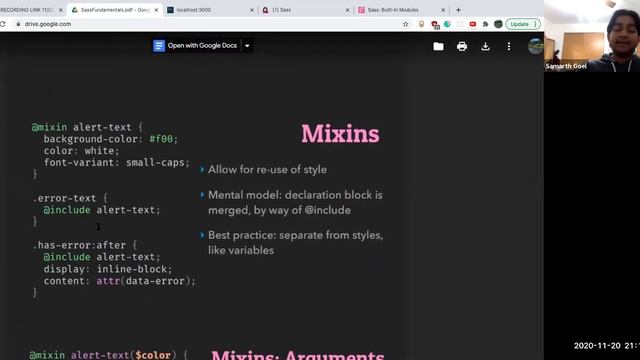Image resolution: width=640 pixels, height=360 pixels.
Task: Click the Mixins slide heading
Action: [x=340, y=134]
